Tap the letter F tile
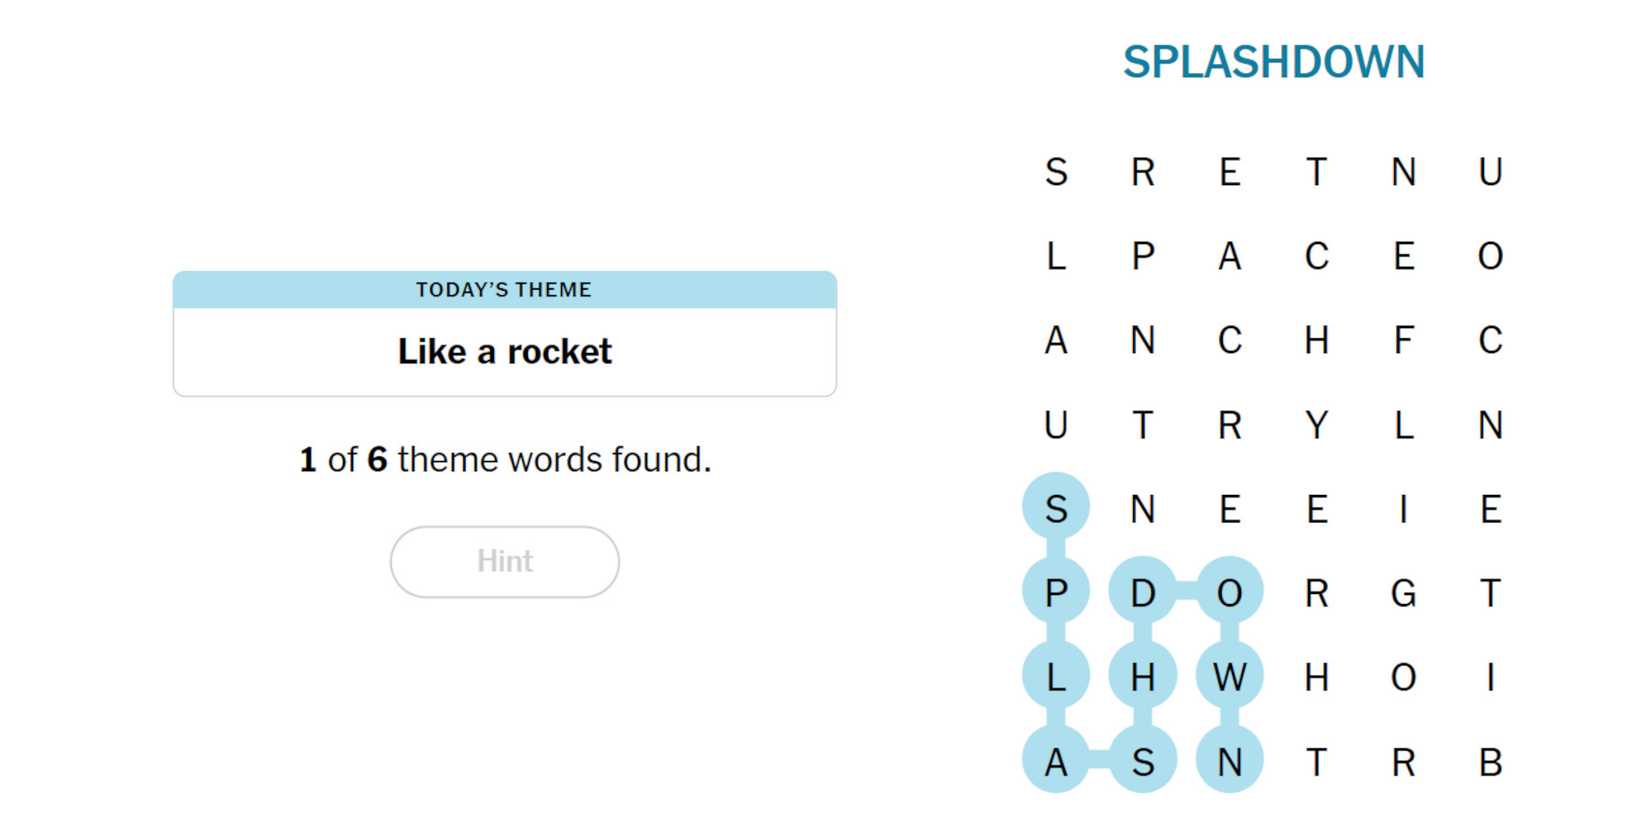The image size is (1650, 825). tap(1403, 341)
